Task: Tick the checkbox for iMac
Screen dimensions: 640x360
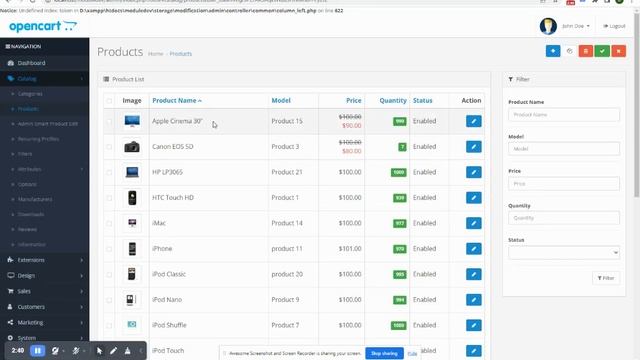Action: (x=109, y=223)
